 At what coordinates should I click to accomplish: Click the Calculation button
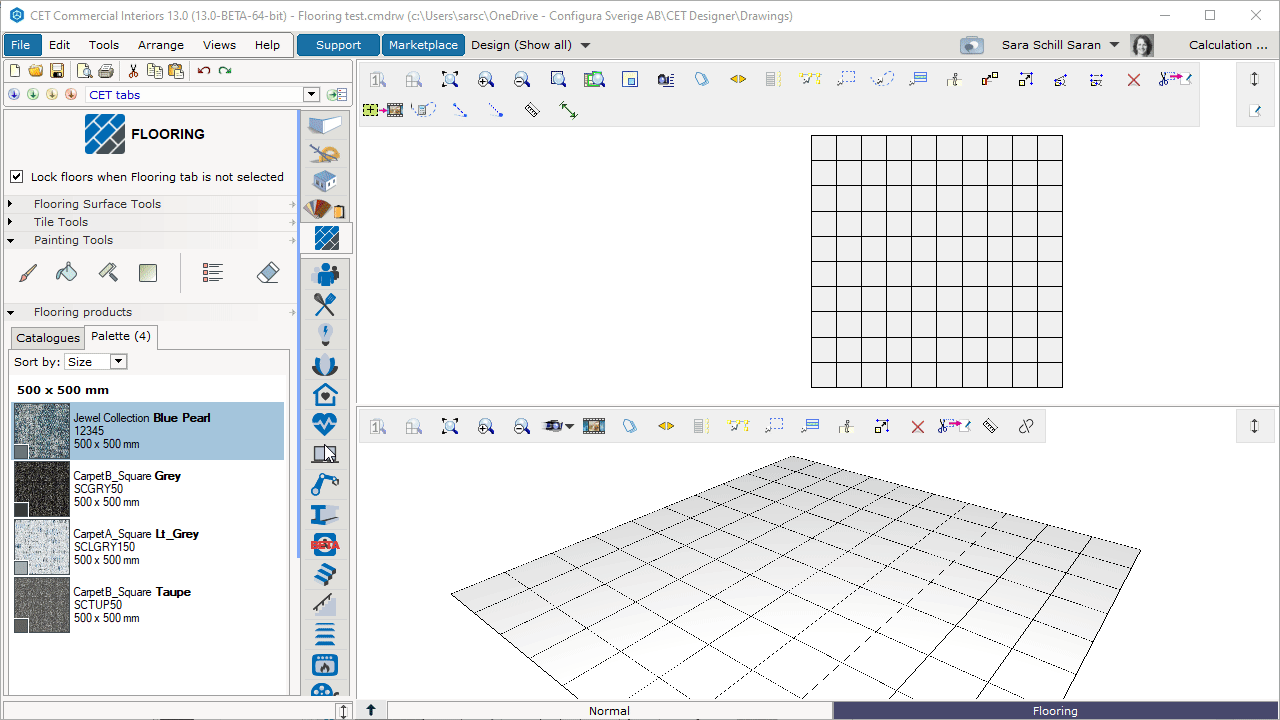pos(1228,45)
